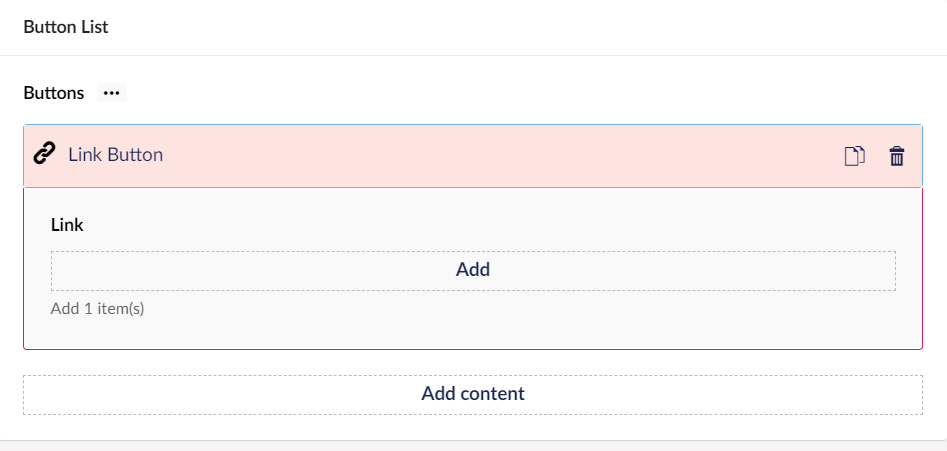Click blank space right of the Buttons ellipsis

[483, 93]
